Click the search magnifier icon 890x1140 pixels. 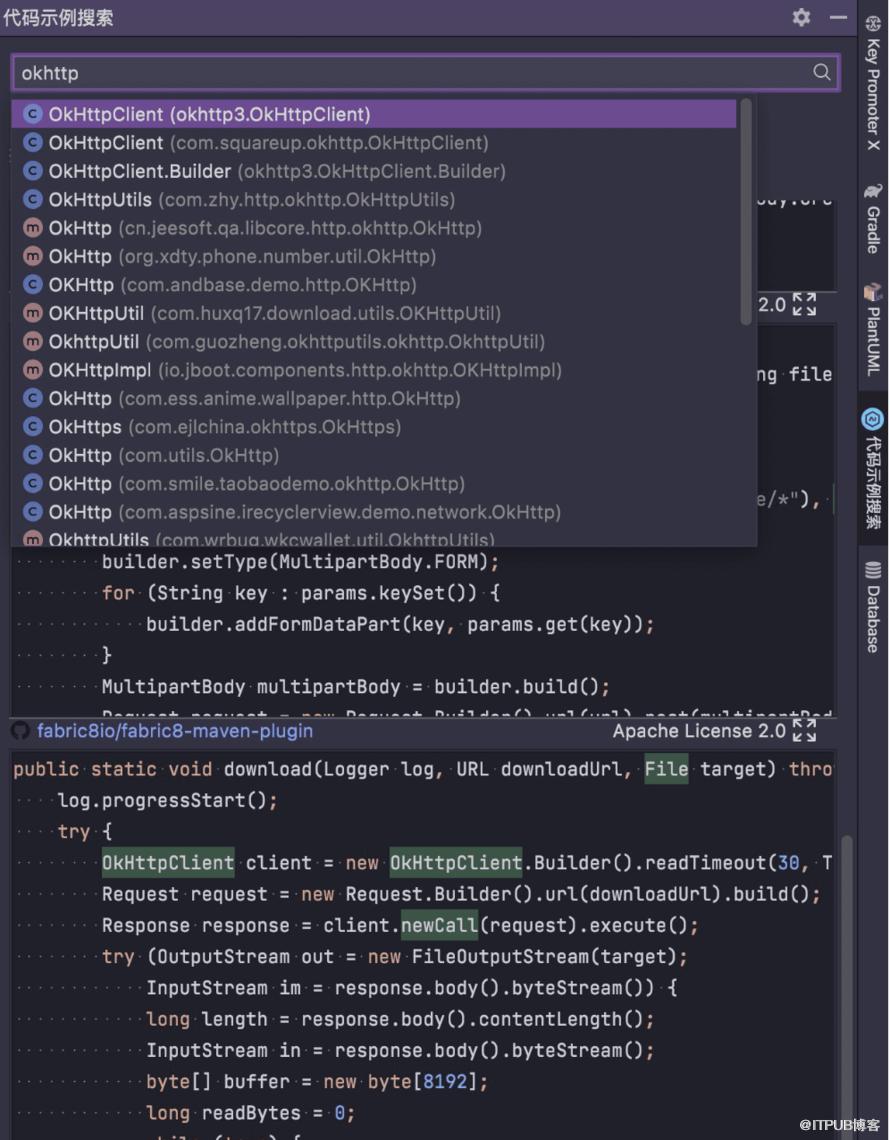[x=821, y=72]
